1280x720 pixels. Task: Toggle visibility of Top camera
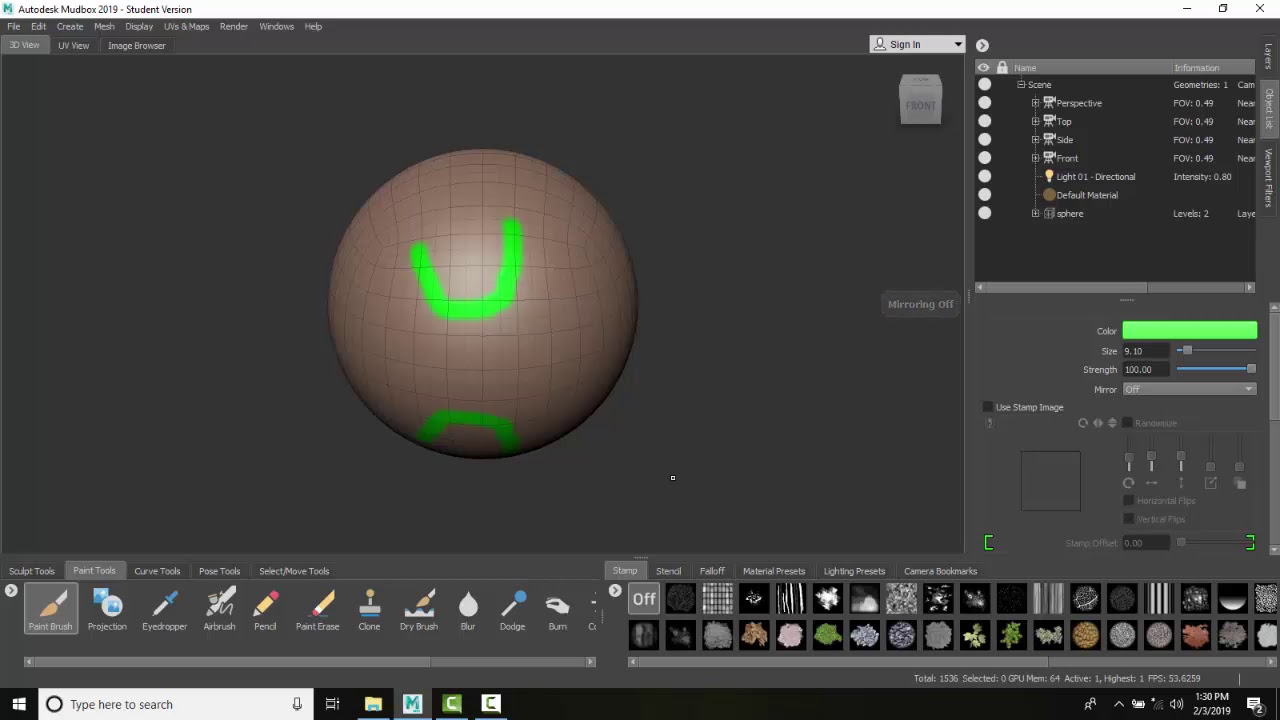tap(985, 122)
